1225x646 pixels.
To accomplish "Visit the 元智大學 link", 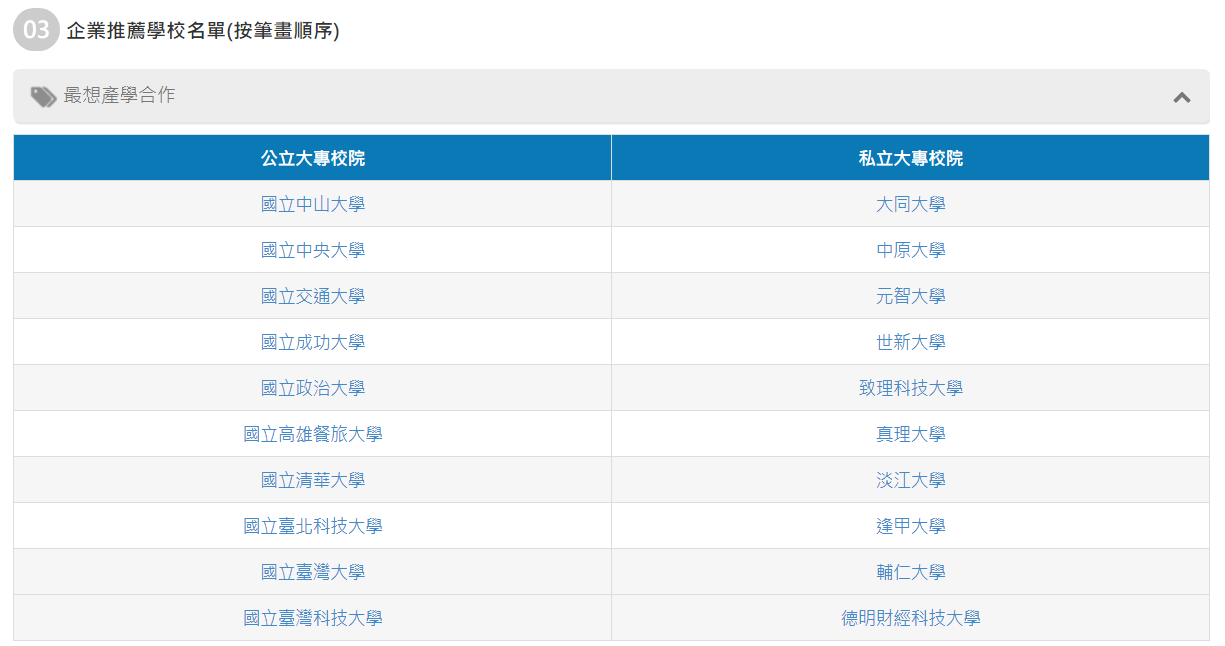I will (911, 296).
